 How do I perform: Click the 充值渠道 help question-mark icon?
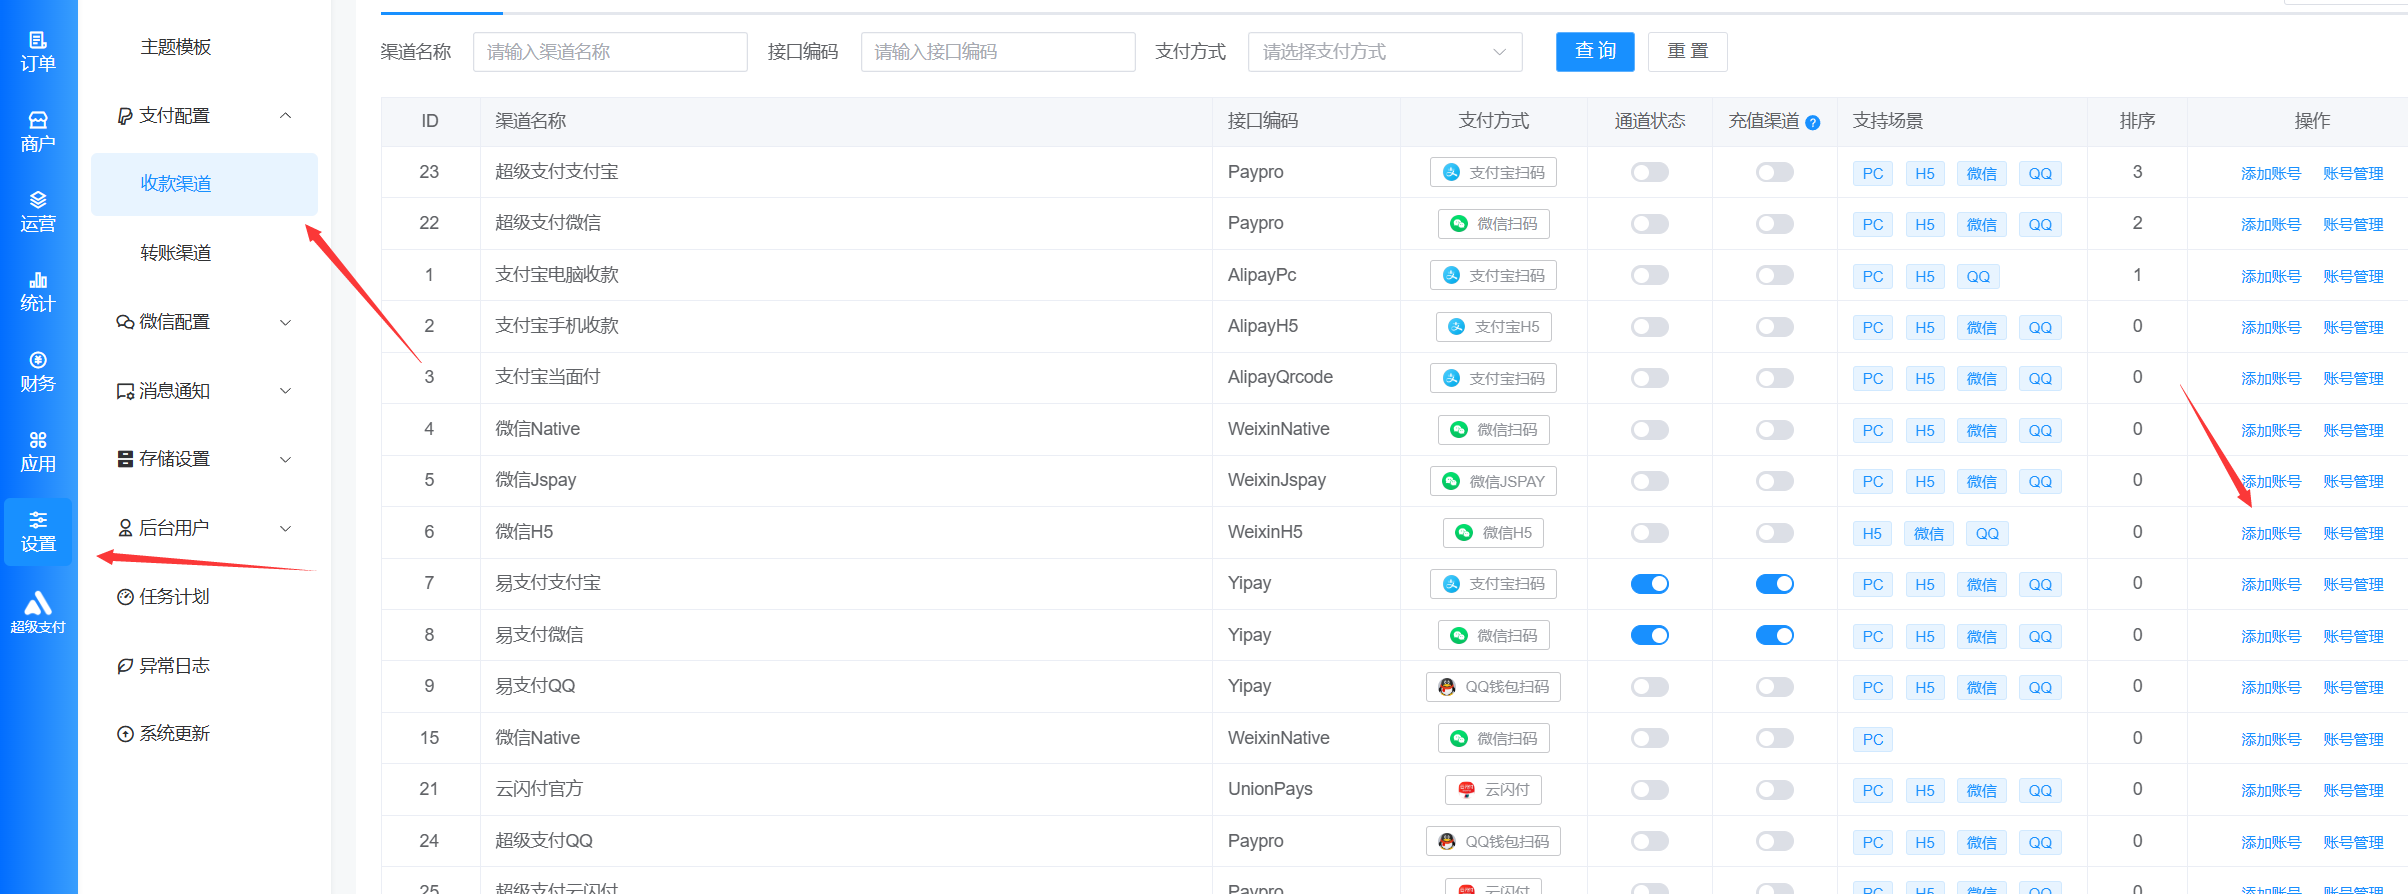(x=1813, y=123)
